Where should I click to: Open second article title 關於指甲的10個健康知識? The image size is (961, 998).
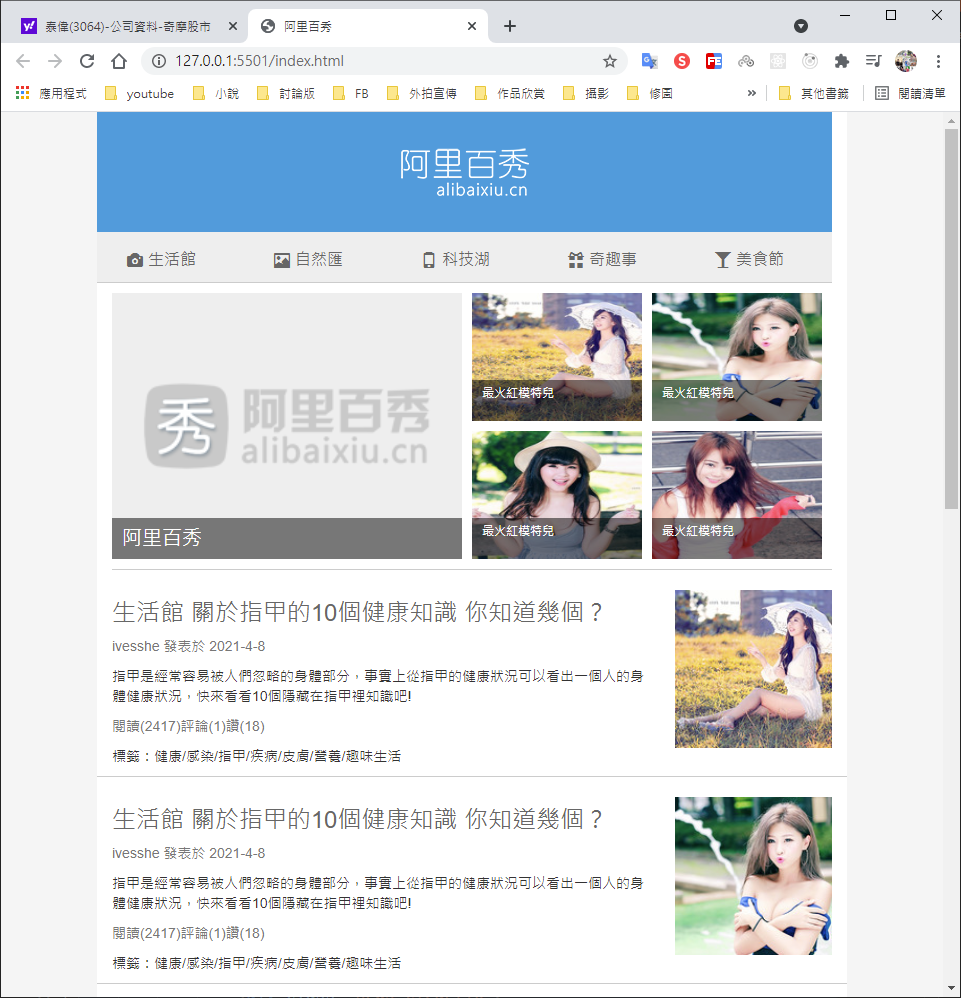357,819
